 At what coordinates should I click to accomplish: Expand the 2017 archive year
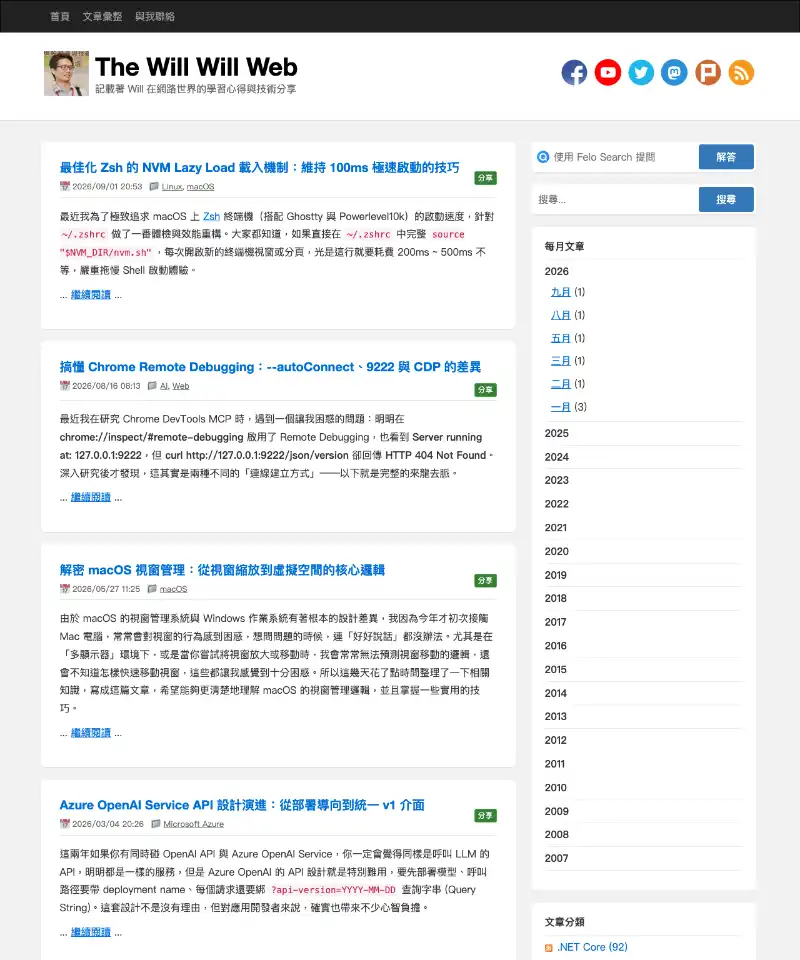556,622
